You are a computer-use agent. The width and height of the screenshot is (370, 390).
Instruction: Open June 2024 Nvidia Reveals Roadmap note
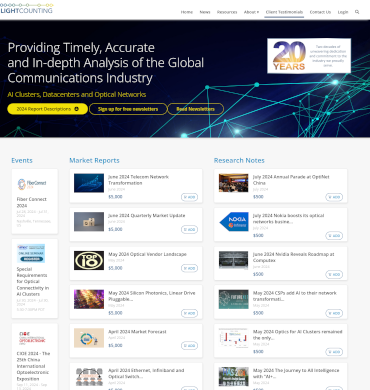293,257
